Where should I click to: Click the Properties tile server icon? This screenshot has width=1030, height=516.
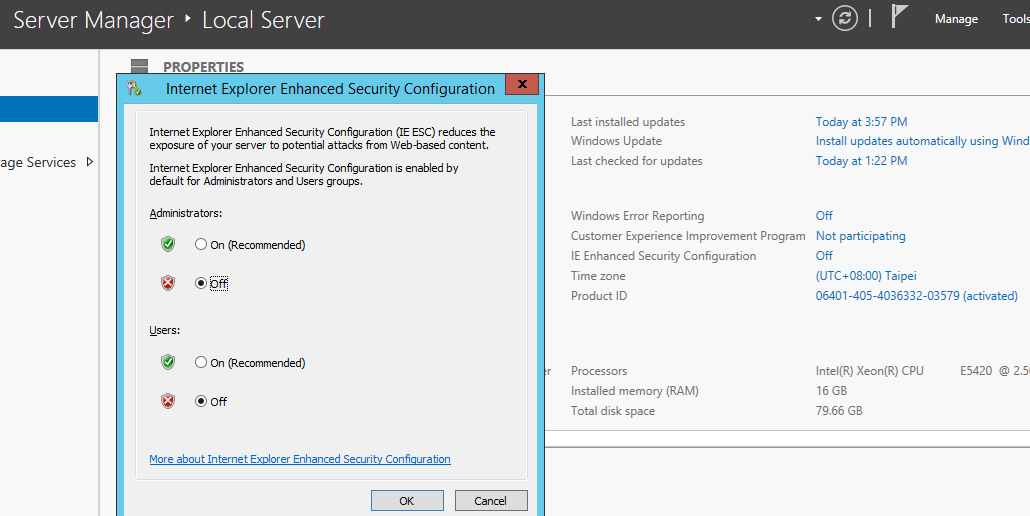139,66
